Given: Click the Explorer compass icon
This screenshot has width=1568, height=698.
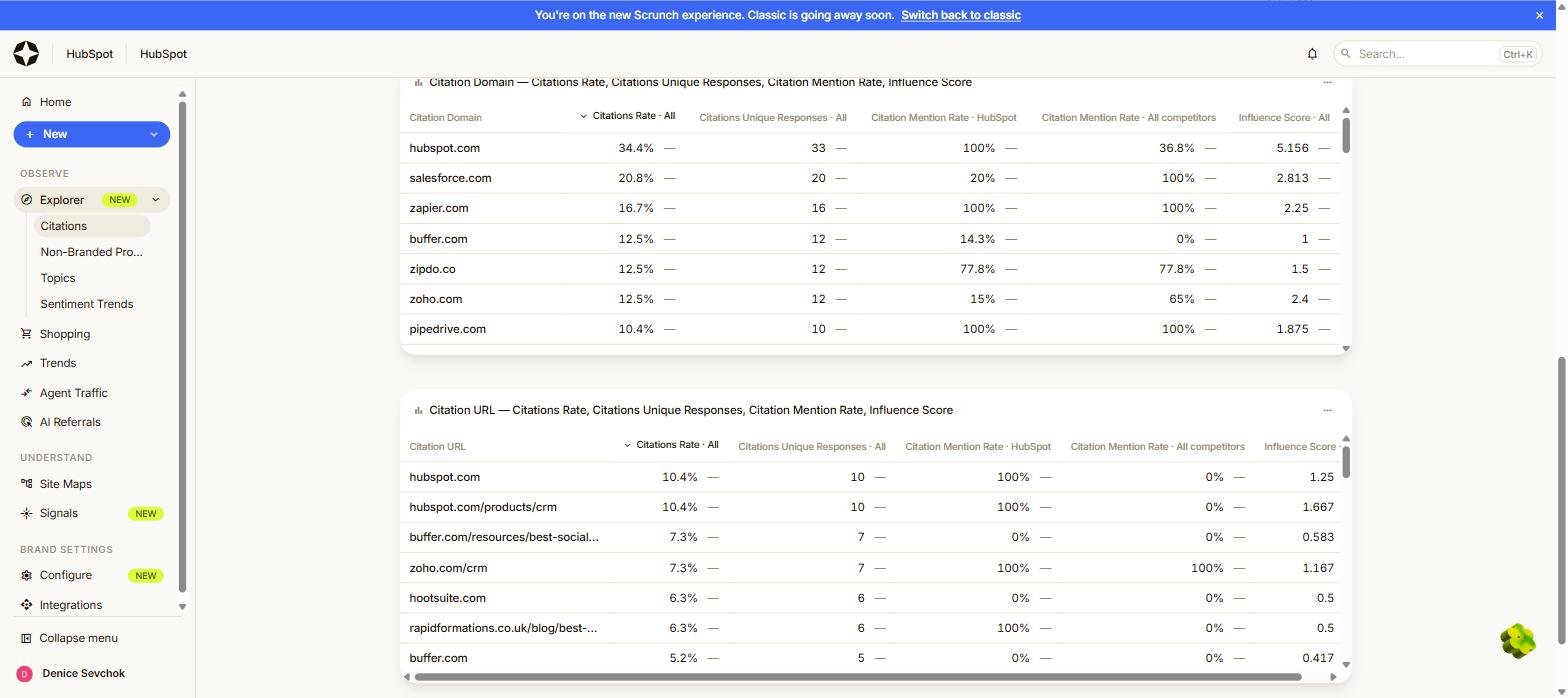Looking at the screenshot, I should (26, 200).
